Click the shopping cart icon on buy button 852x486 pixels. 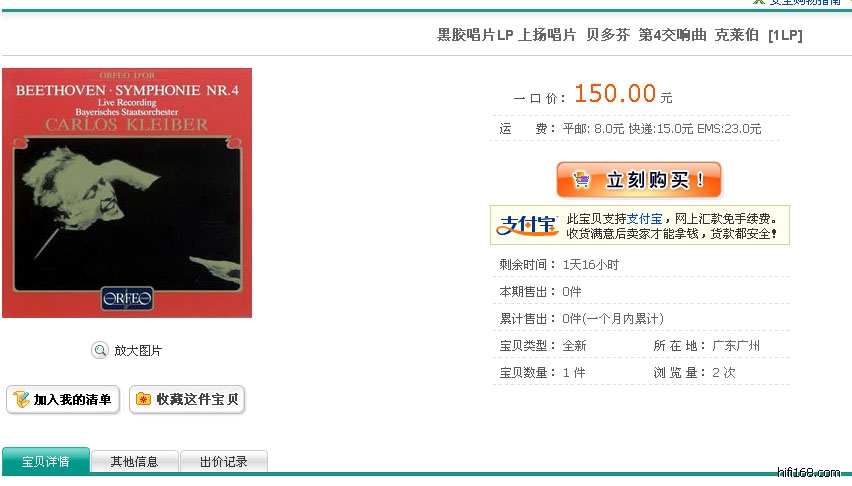click(x=581, y=179)
